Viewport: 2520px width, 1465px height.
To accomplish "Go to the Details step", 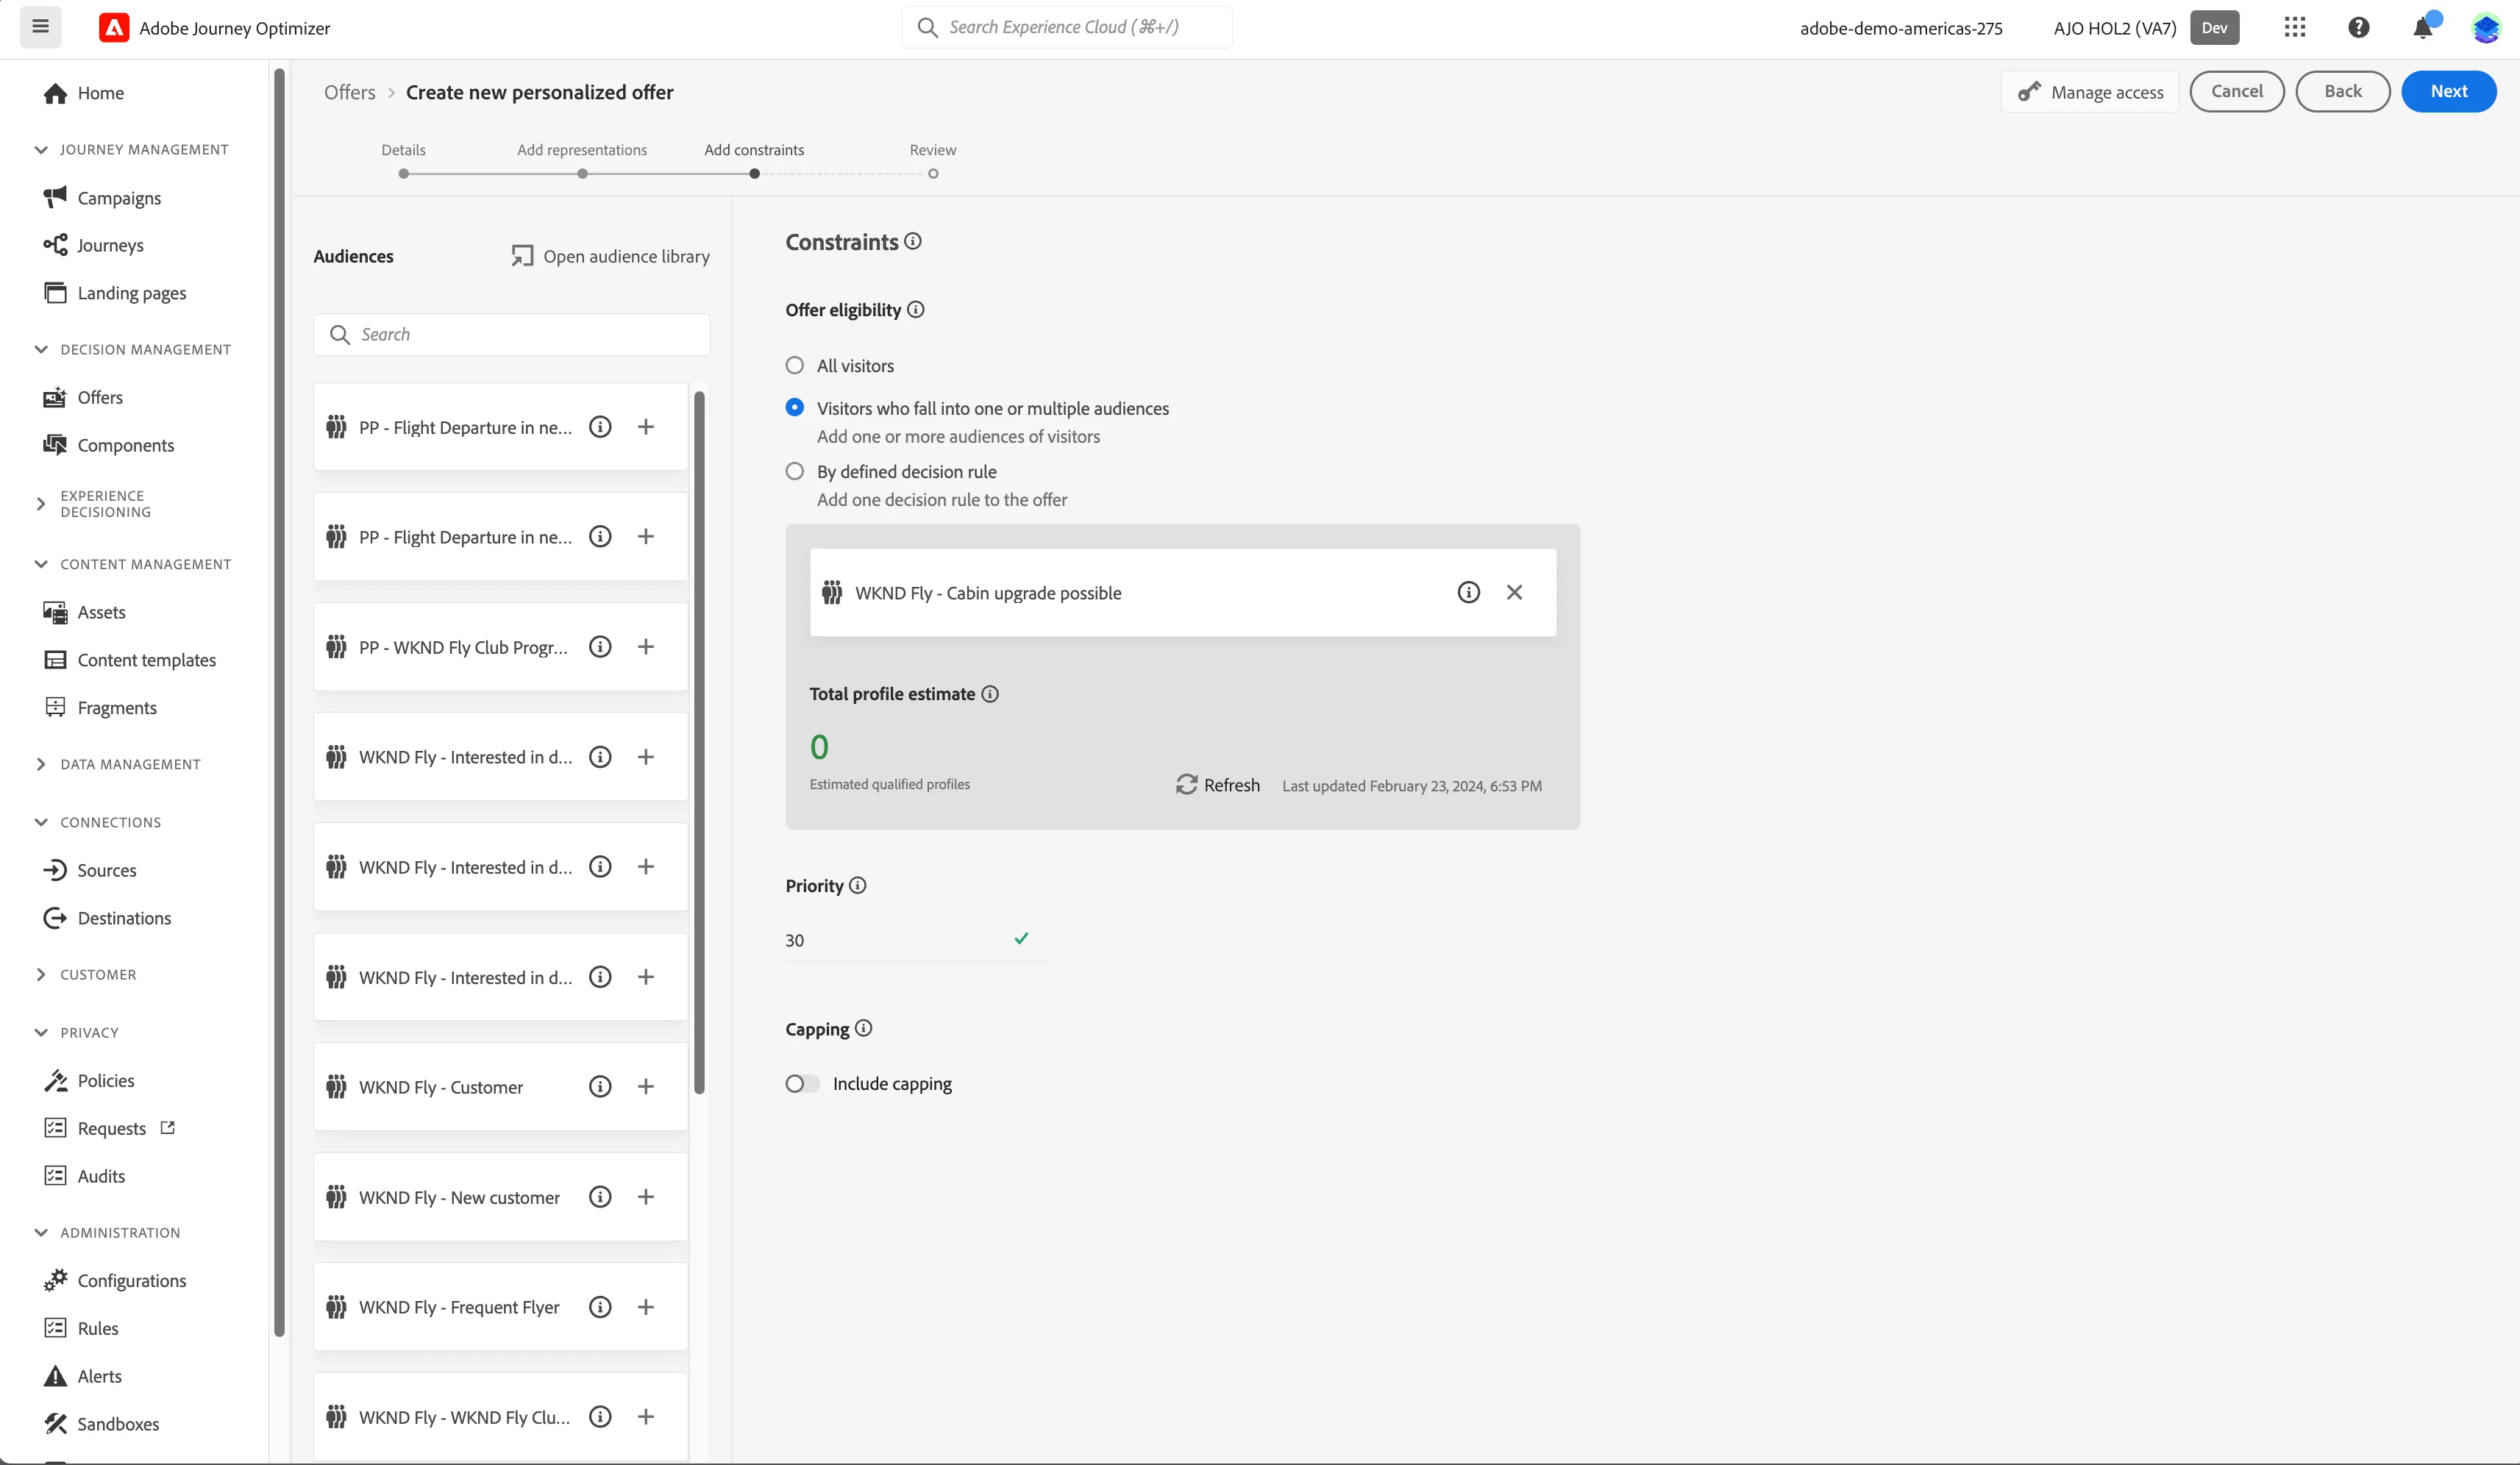I will point(403,173).
